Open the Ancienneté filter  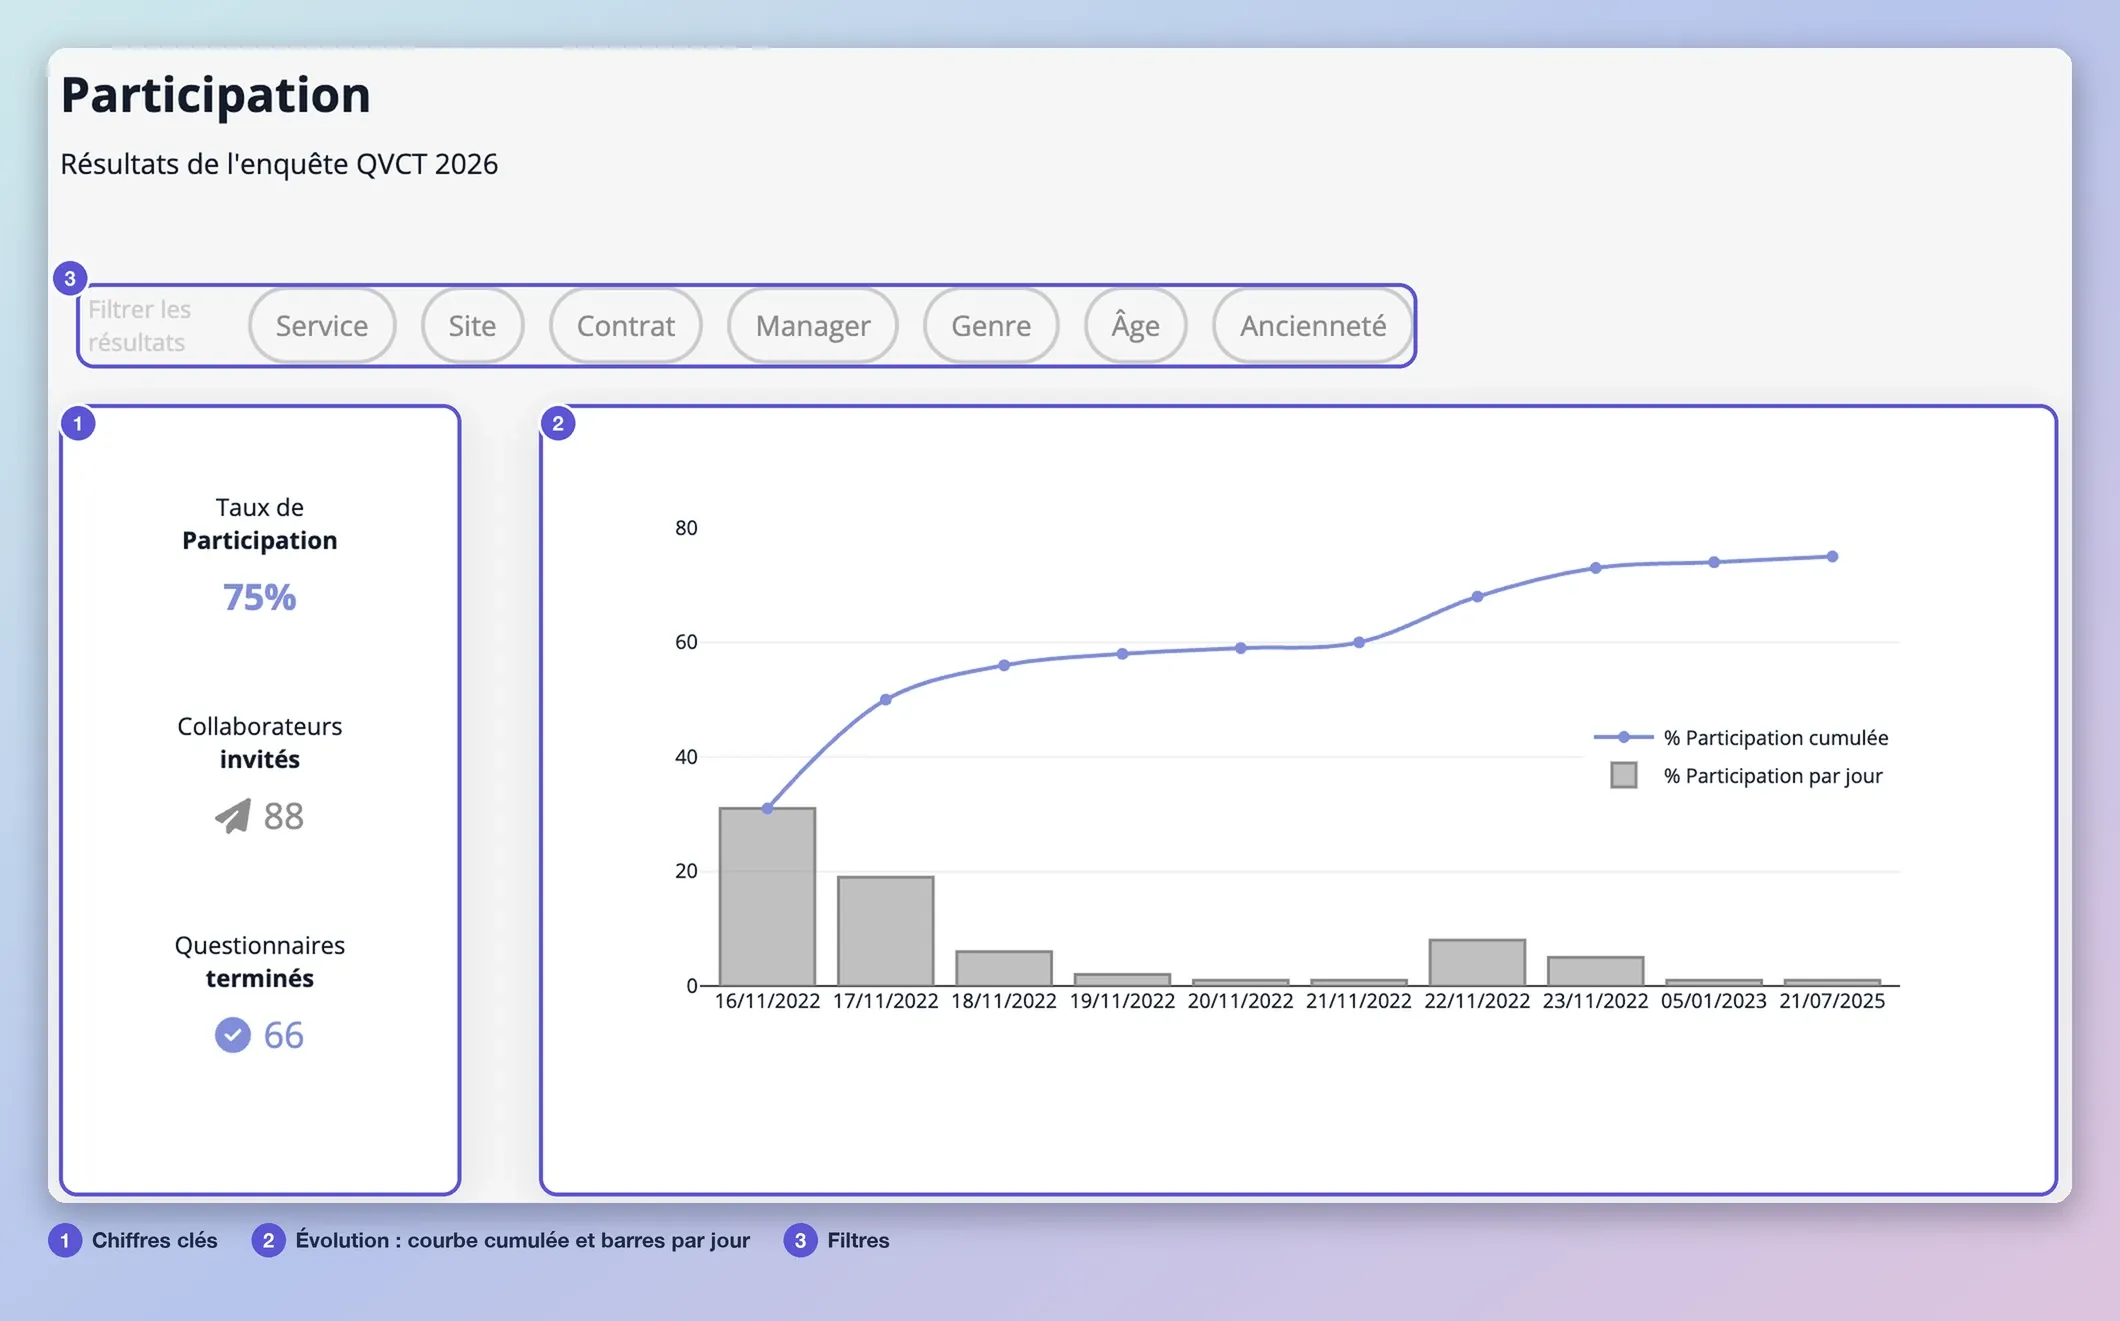coord(1313,326)
